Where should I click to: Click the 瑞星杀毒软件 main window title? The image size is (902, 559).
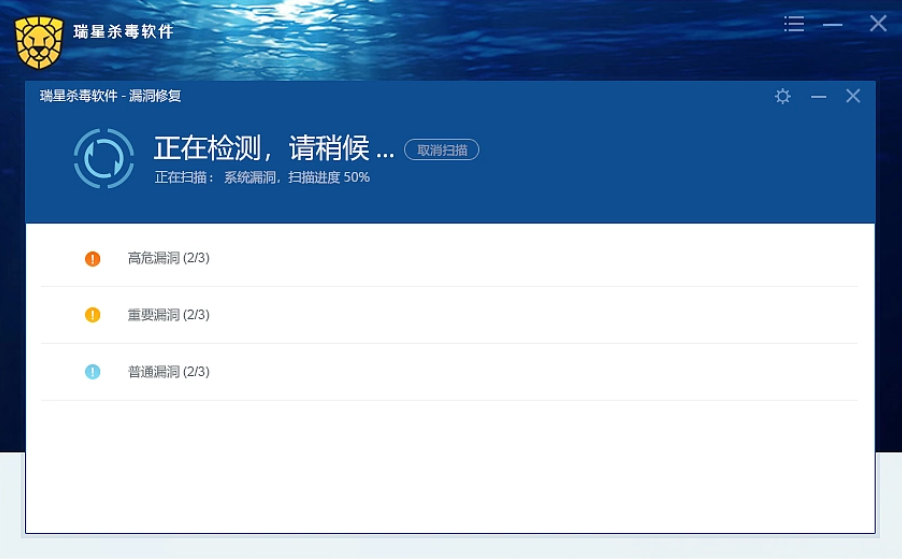123,31
